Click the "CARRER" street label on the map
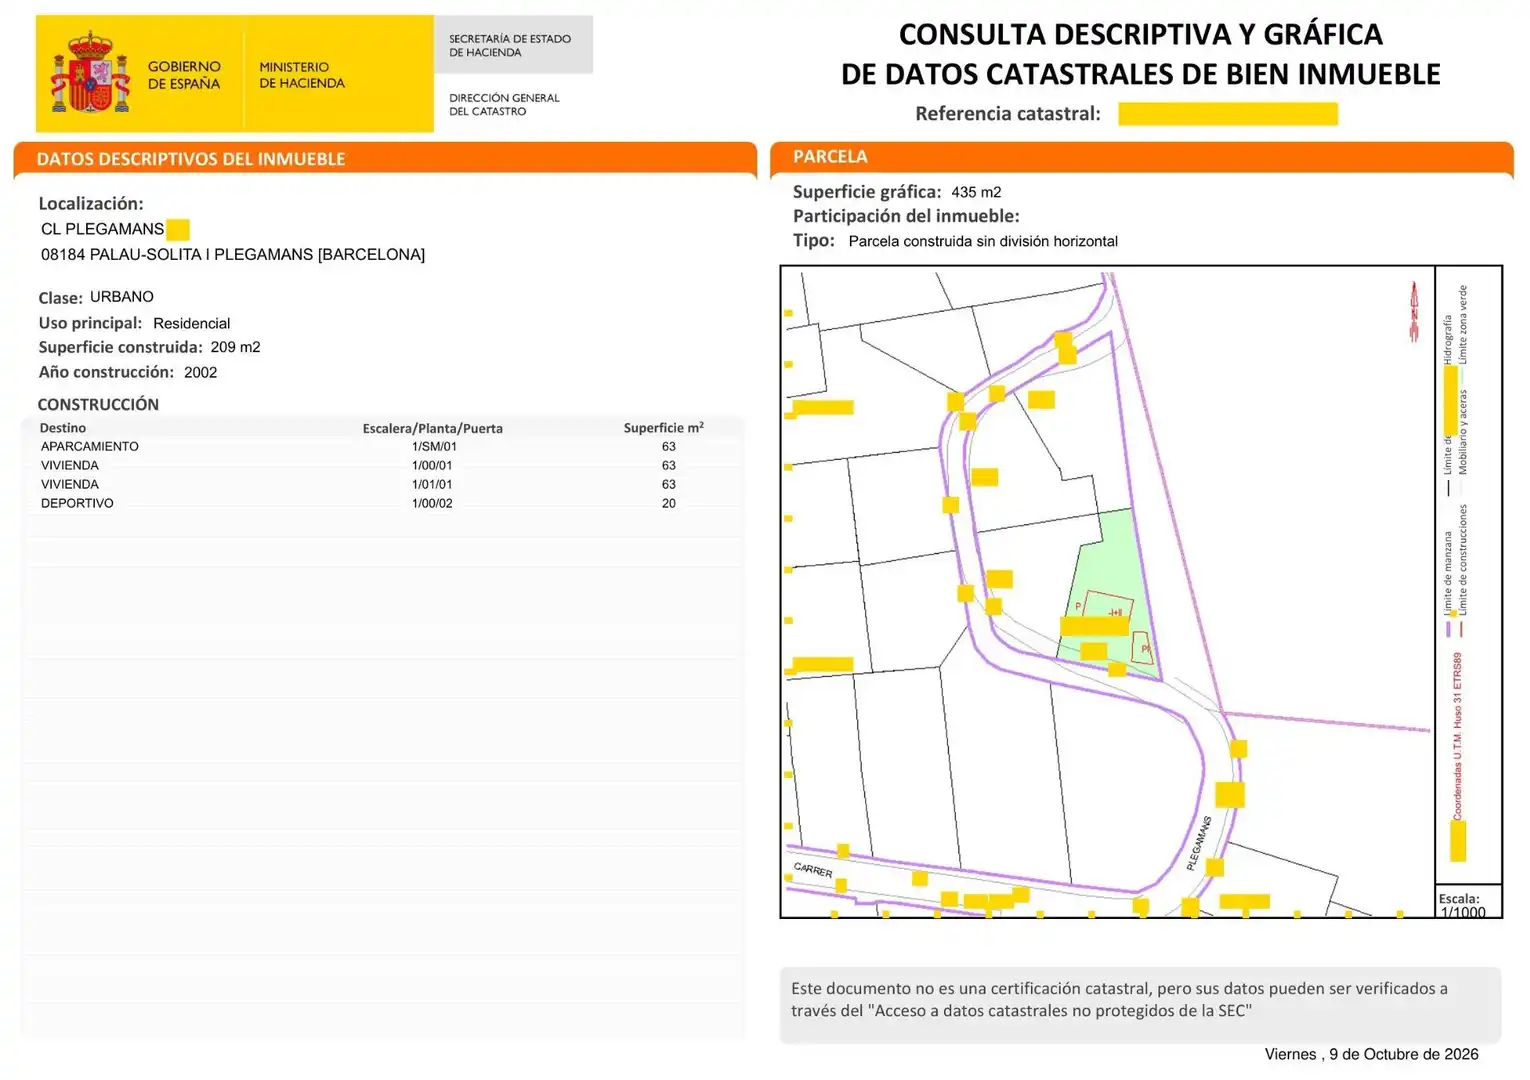 (x=813, y=870)
